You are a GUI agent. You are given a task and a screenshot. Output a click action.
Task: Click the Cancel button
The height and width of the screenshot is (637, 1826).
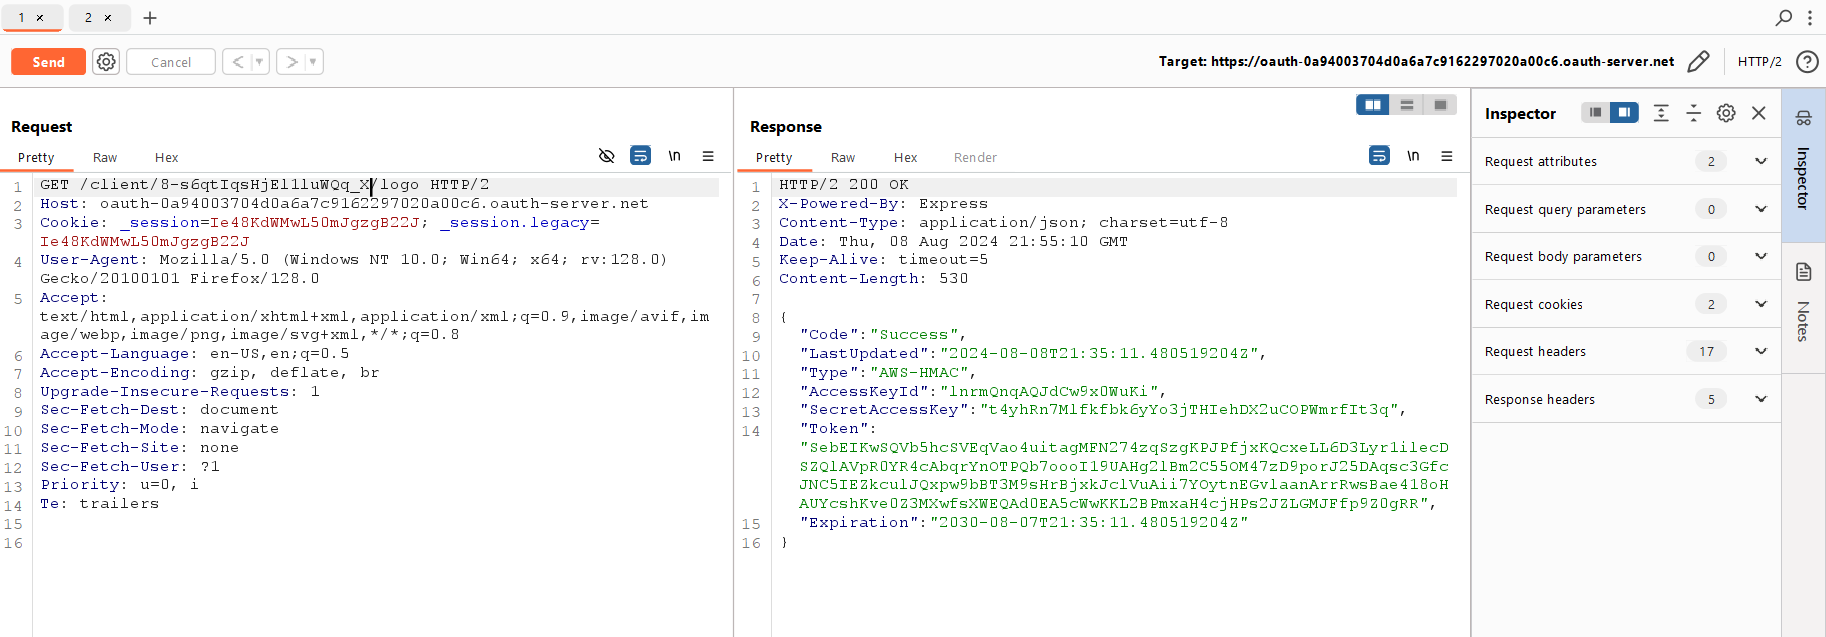pyautogui.click(x=171, y=62)
